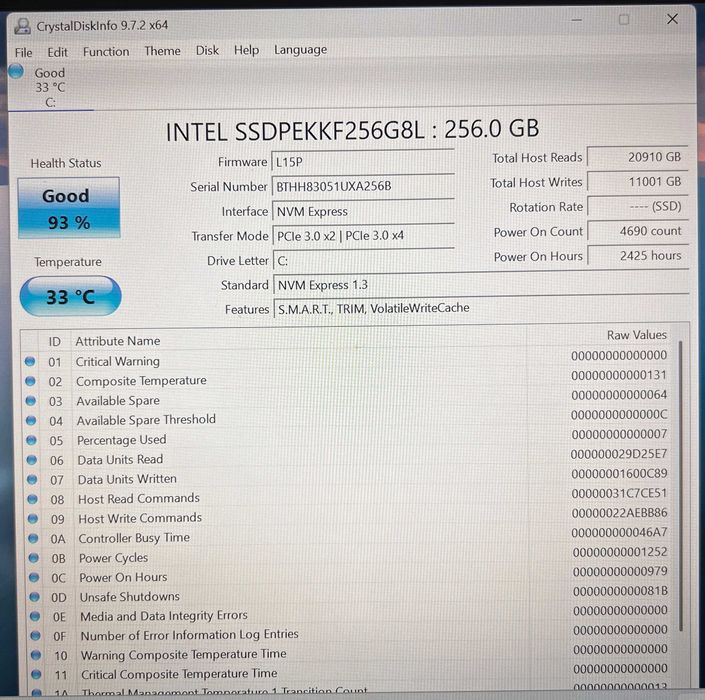Click the Attribute Name column header
This screenshot has width=705, height=700.
tap(118, 341)
